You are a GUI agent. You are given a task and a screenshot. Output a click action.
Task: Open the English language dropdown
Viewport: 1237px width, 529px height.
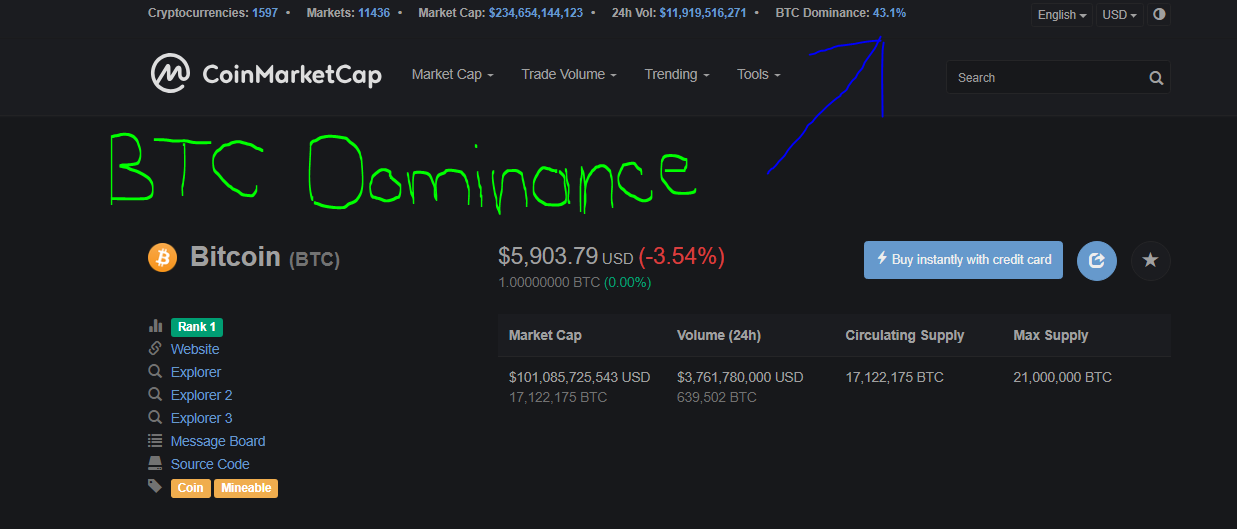tap(1062, 15)
